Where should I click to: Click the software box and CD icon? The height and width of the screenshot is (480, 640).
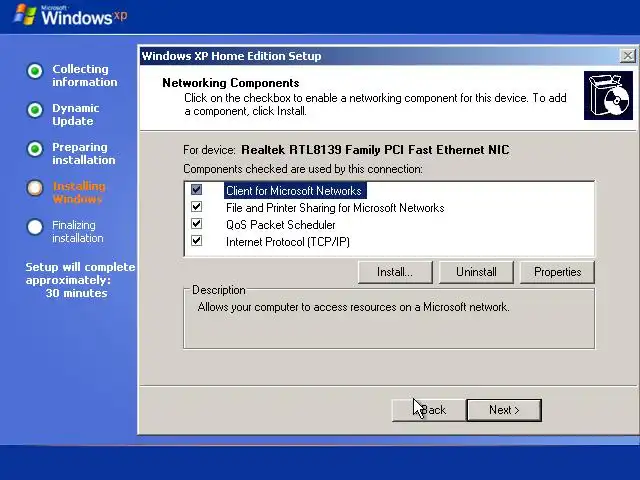tap(608, 95)
